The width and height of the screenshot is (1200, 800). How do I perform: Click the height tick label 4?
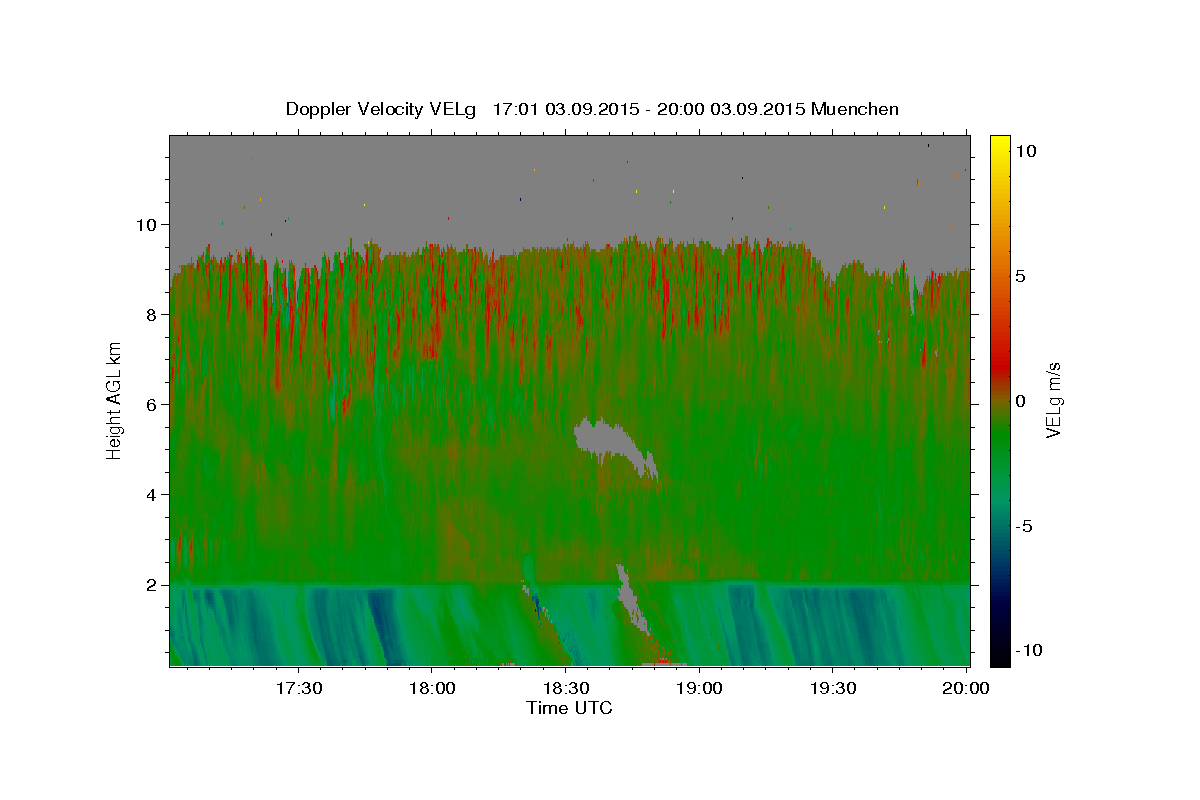(153, 494)
